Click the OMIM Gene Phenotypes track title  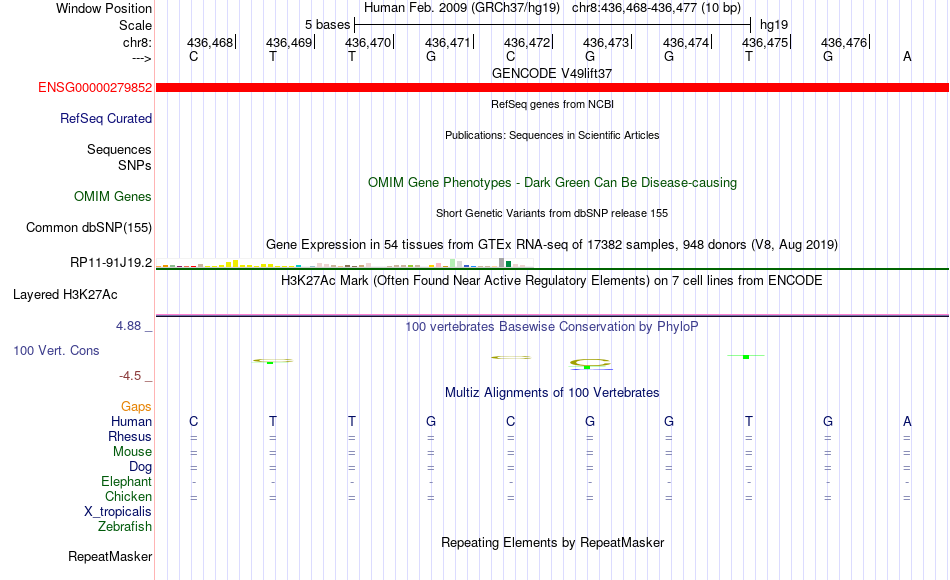552,182
